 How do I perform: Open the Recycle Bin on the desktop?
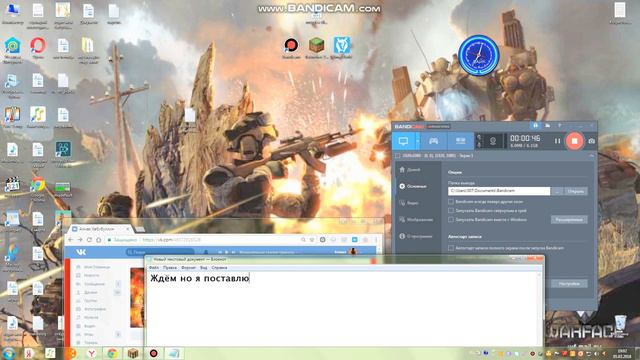620,326
